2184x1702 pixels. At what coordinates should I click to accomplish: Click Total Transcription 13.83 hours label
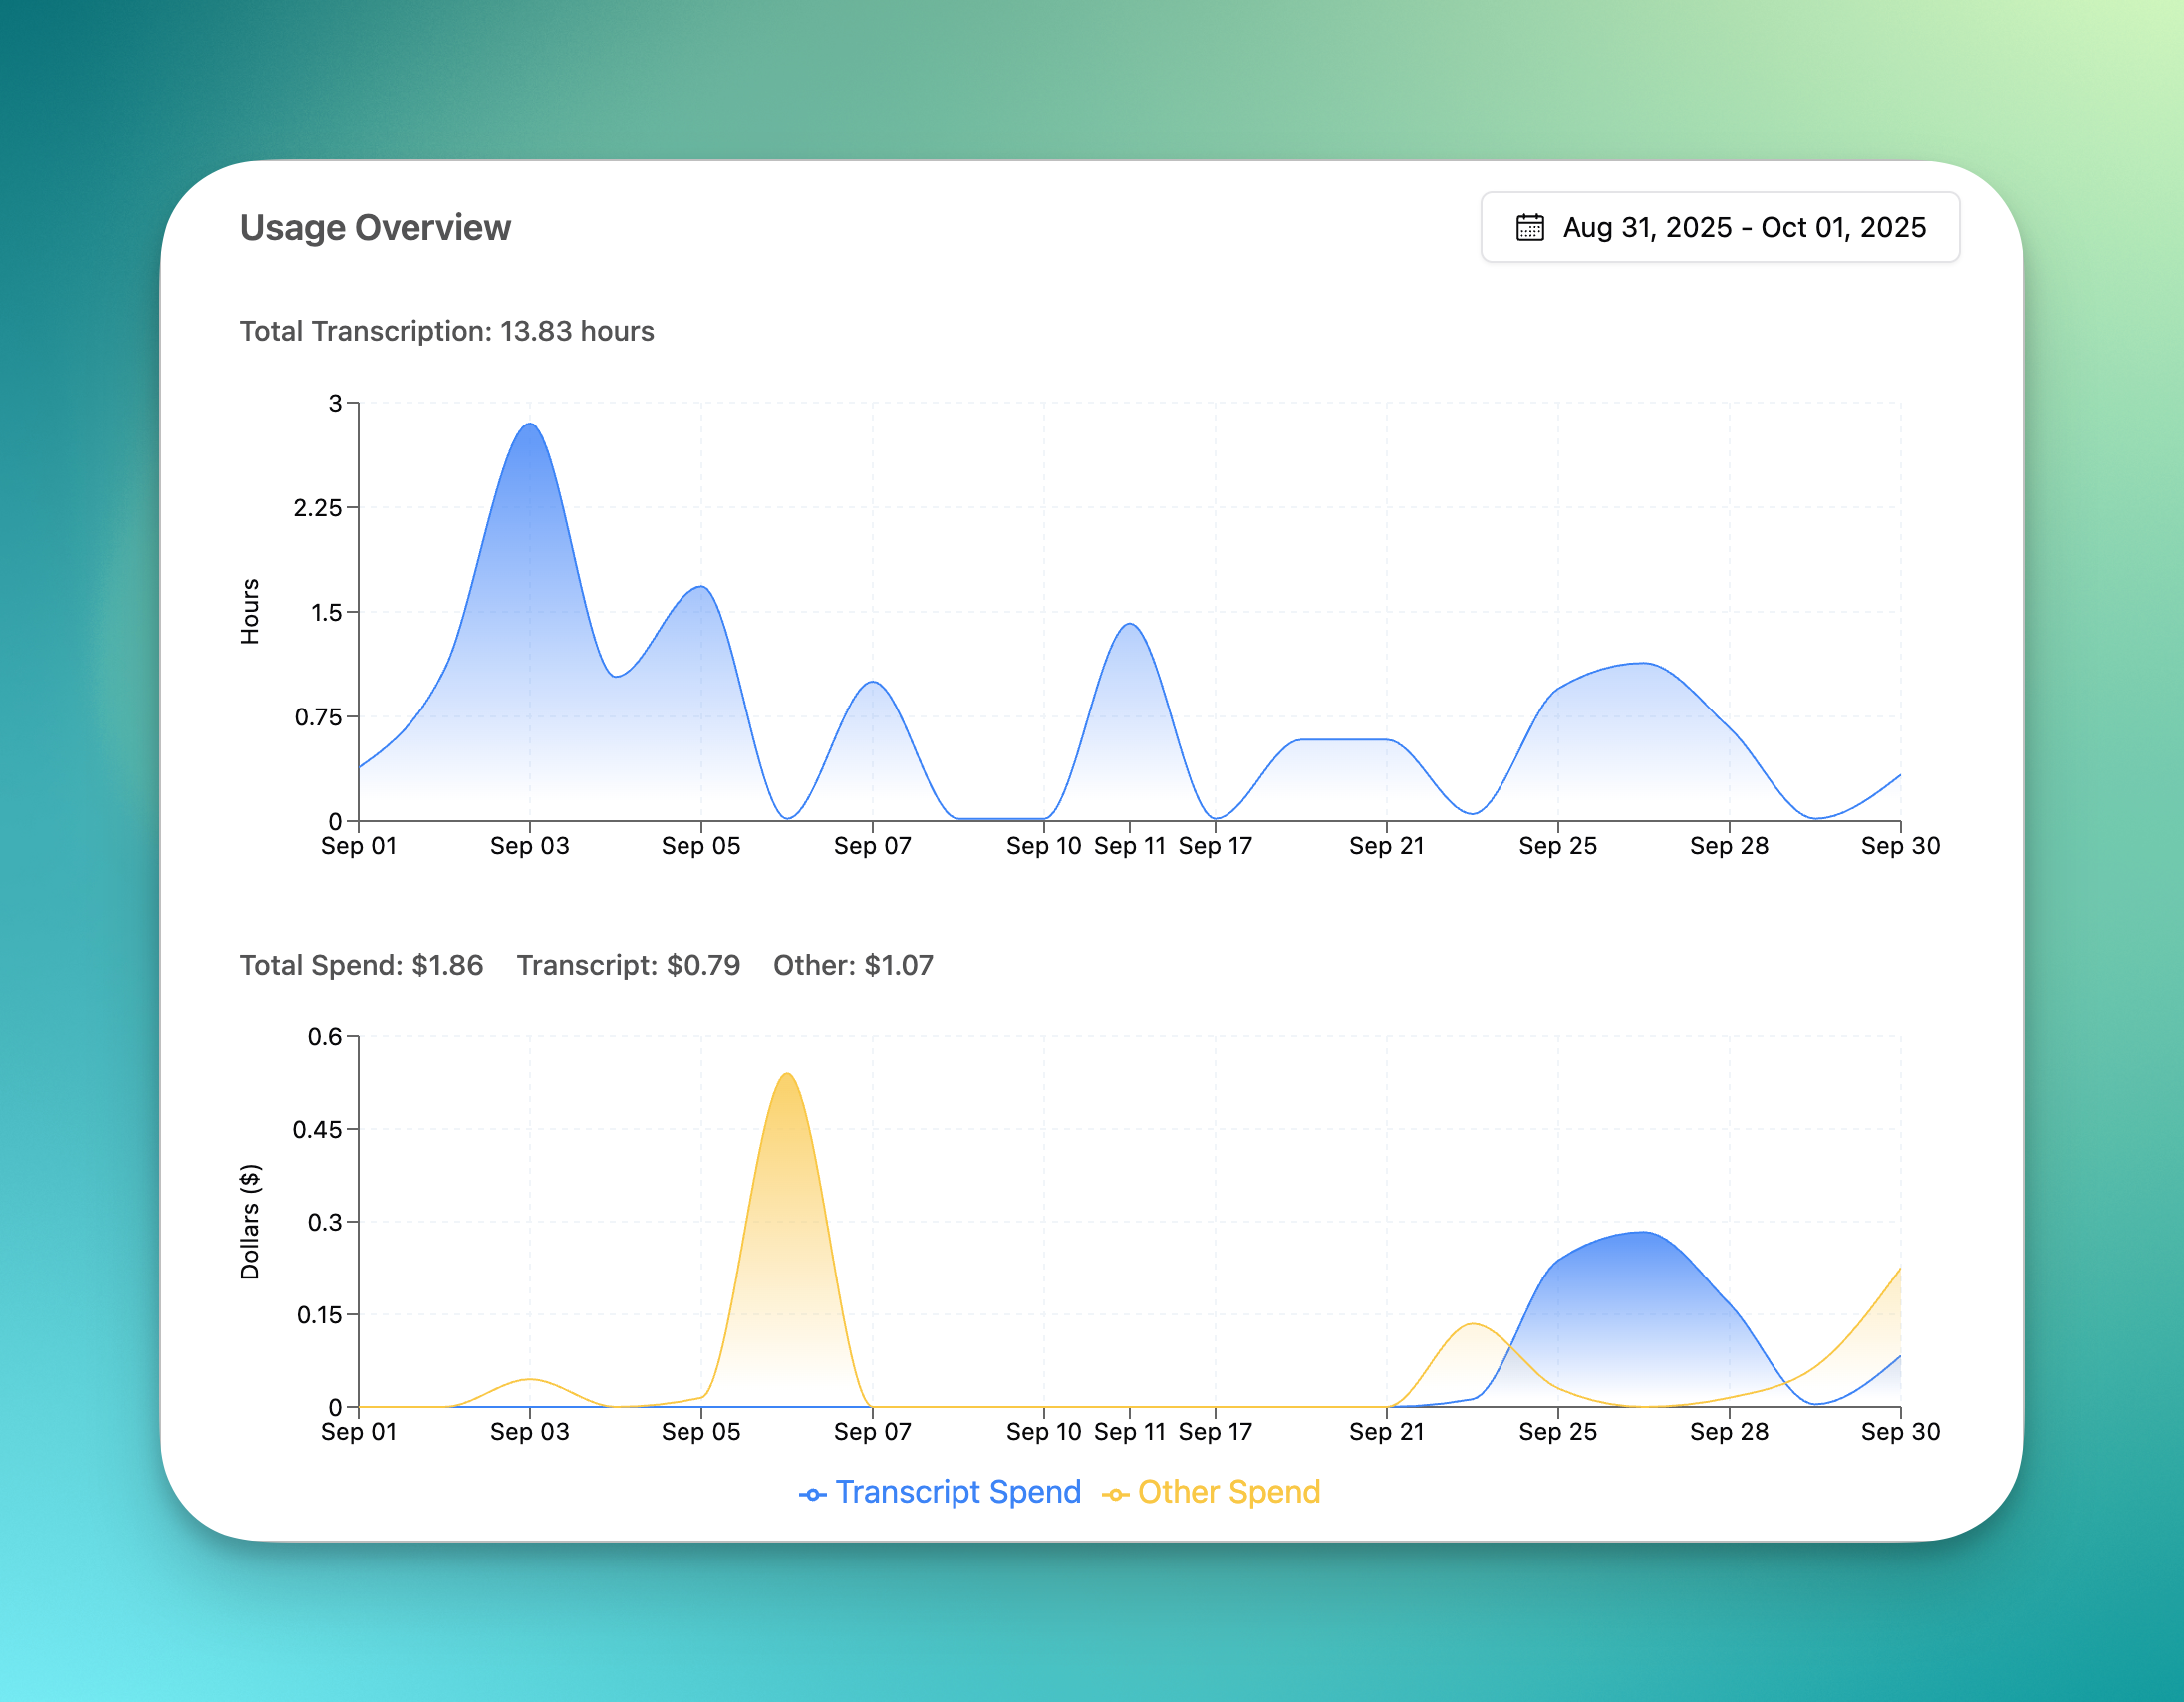(446, 331)
